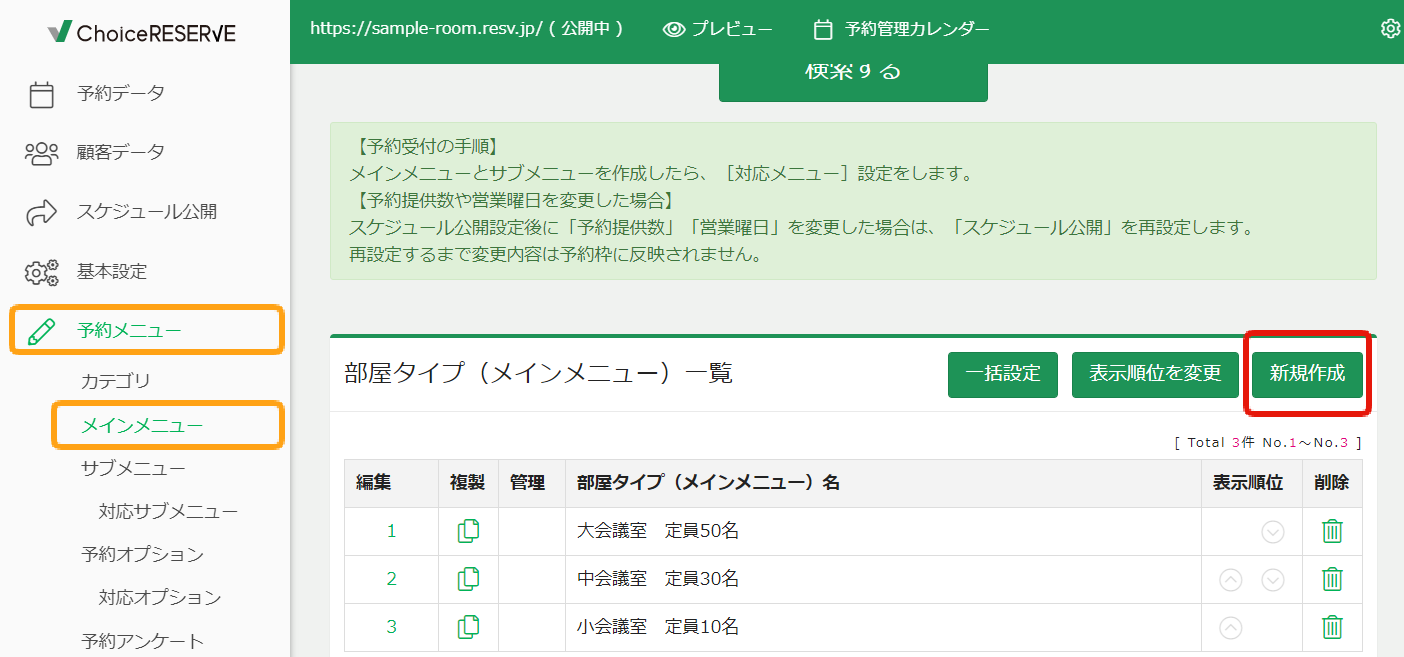Click the ChoiceRESERVE logo
The image size is (1404, 657).
[142, 33]
